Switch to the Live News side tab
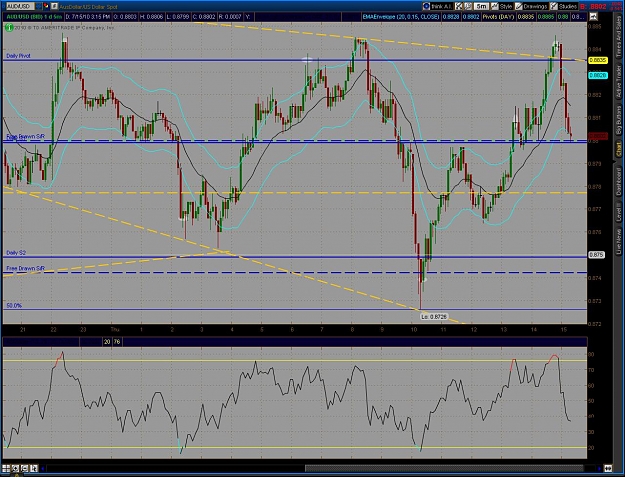625x477 pixels. (x=619, y=240)
